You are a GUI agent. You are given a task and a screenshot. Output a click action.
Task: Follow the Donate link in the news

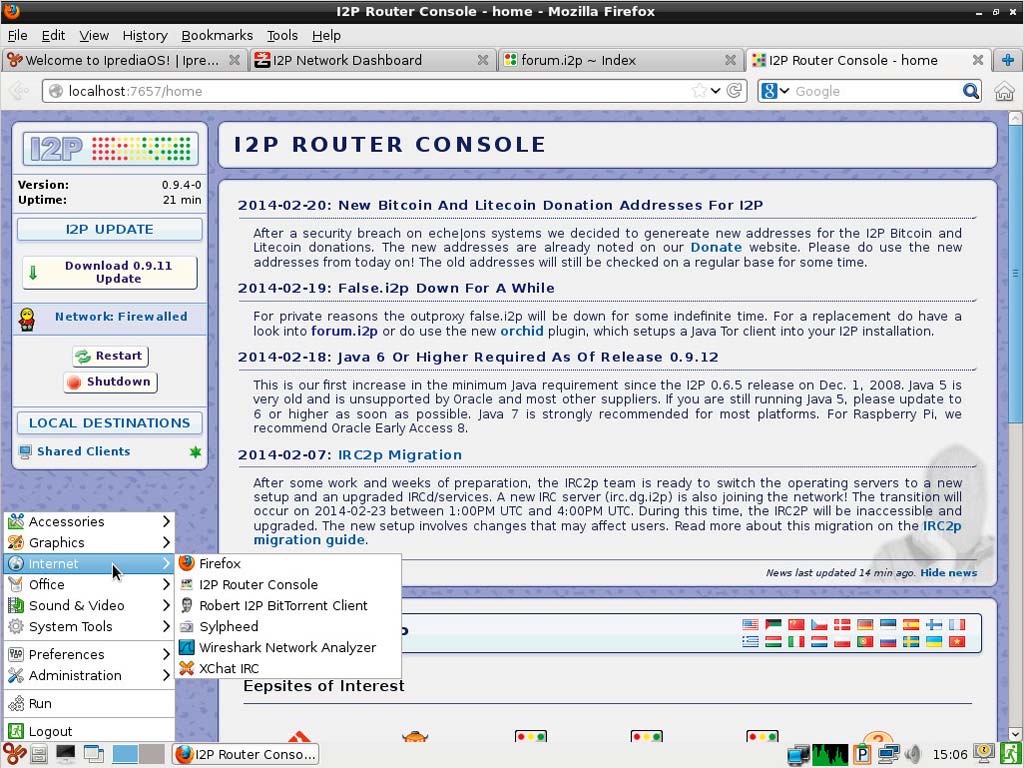(x=716, y=248)
